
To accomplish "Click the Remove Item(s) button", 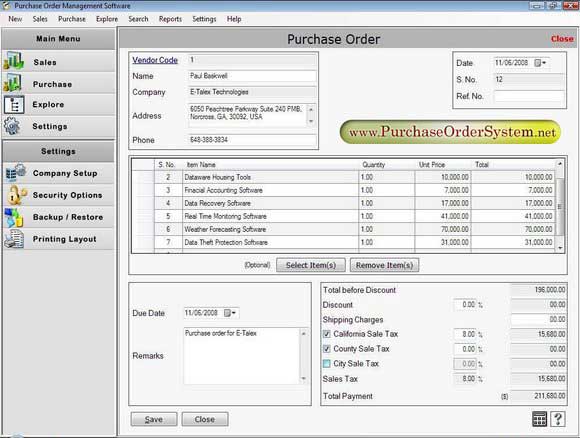I will pyautogui.click(x=384, y=265).
